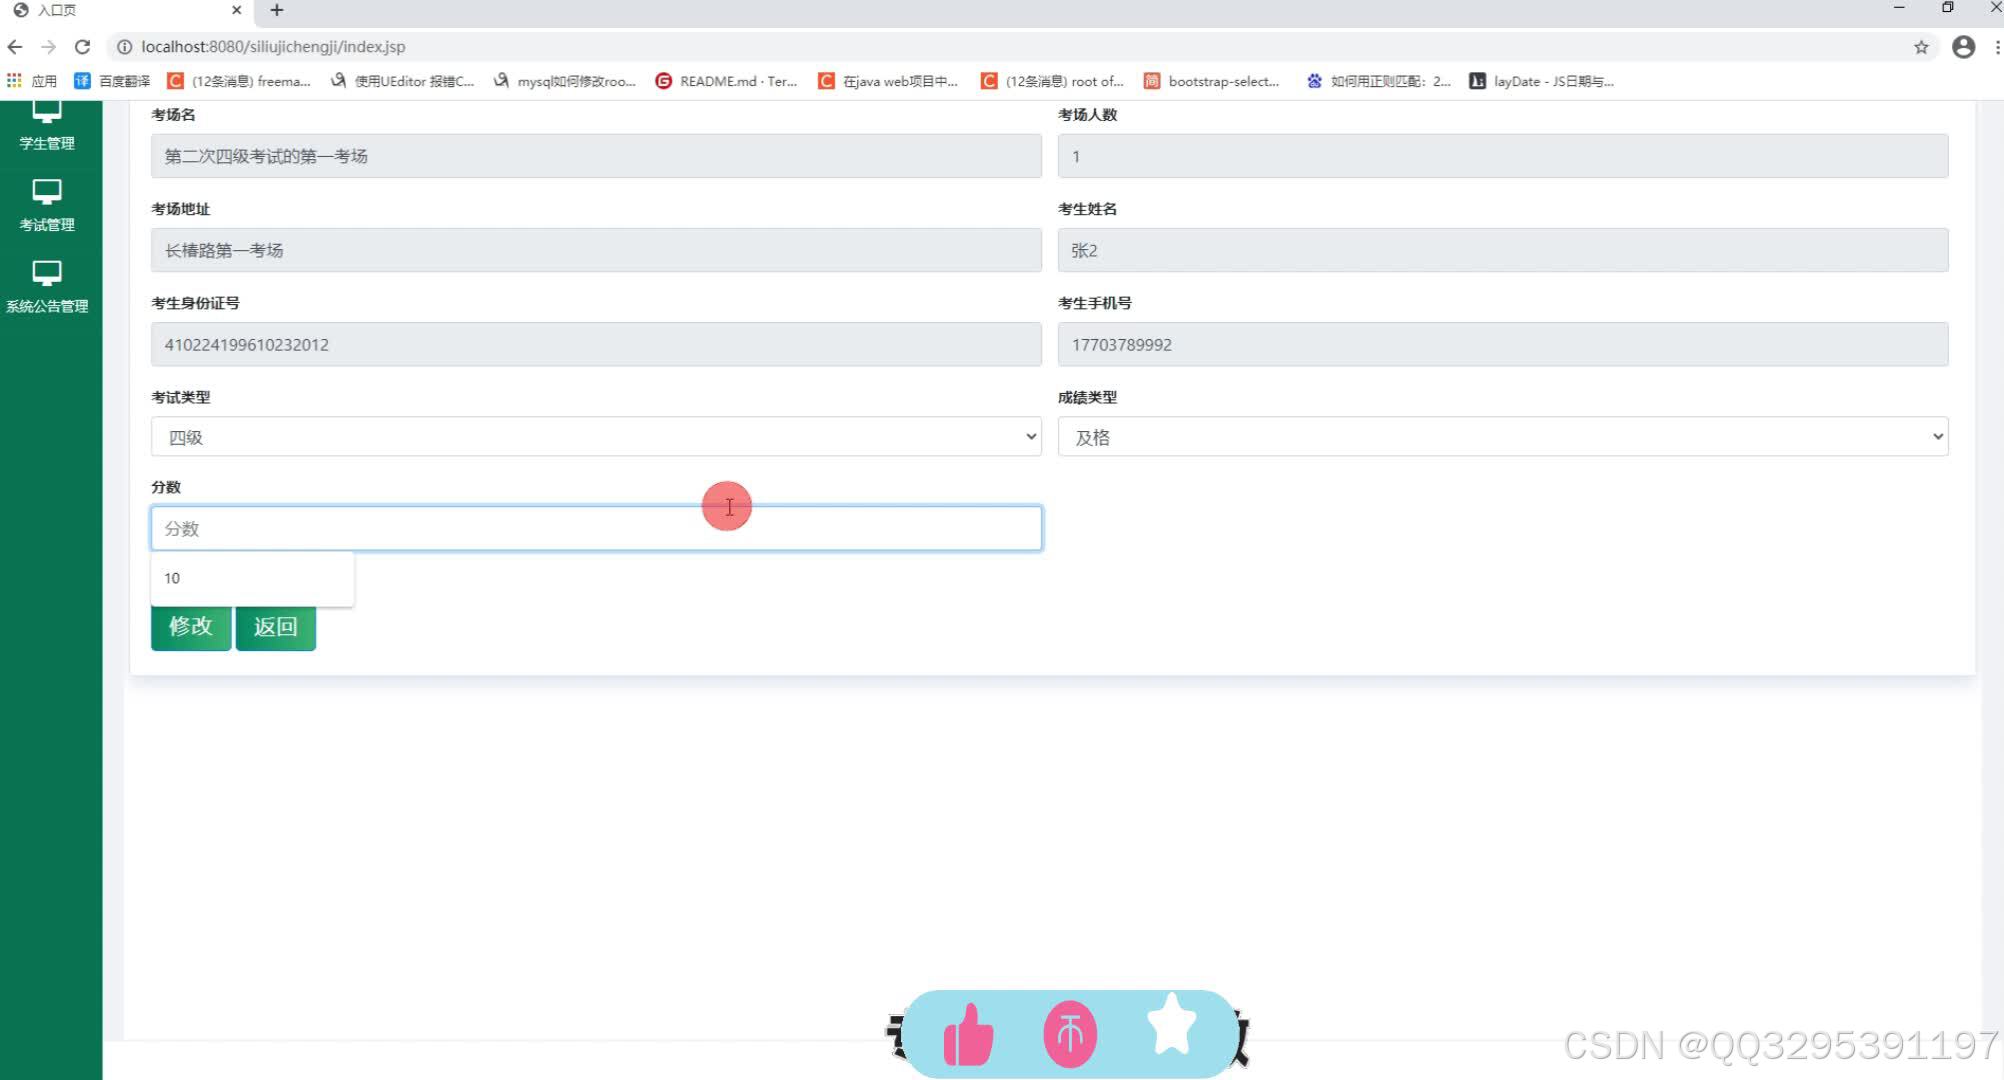Open 系统公告管理 in the green sidebar

(x=47, y=288)
